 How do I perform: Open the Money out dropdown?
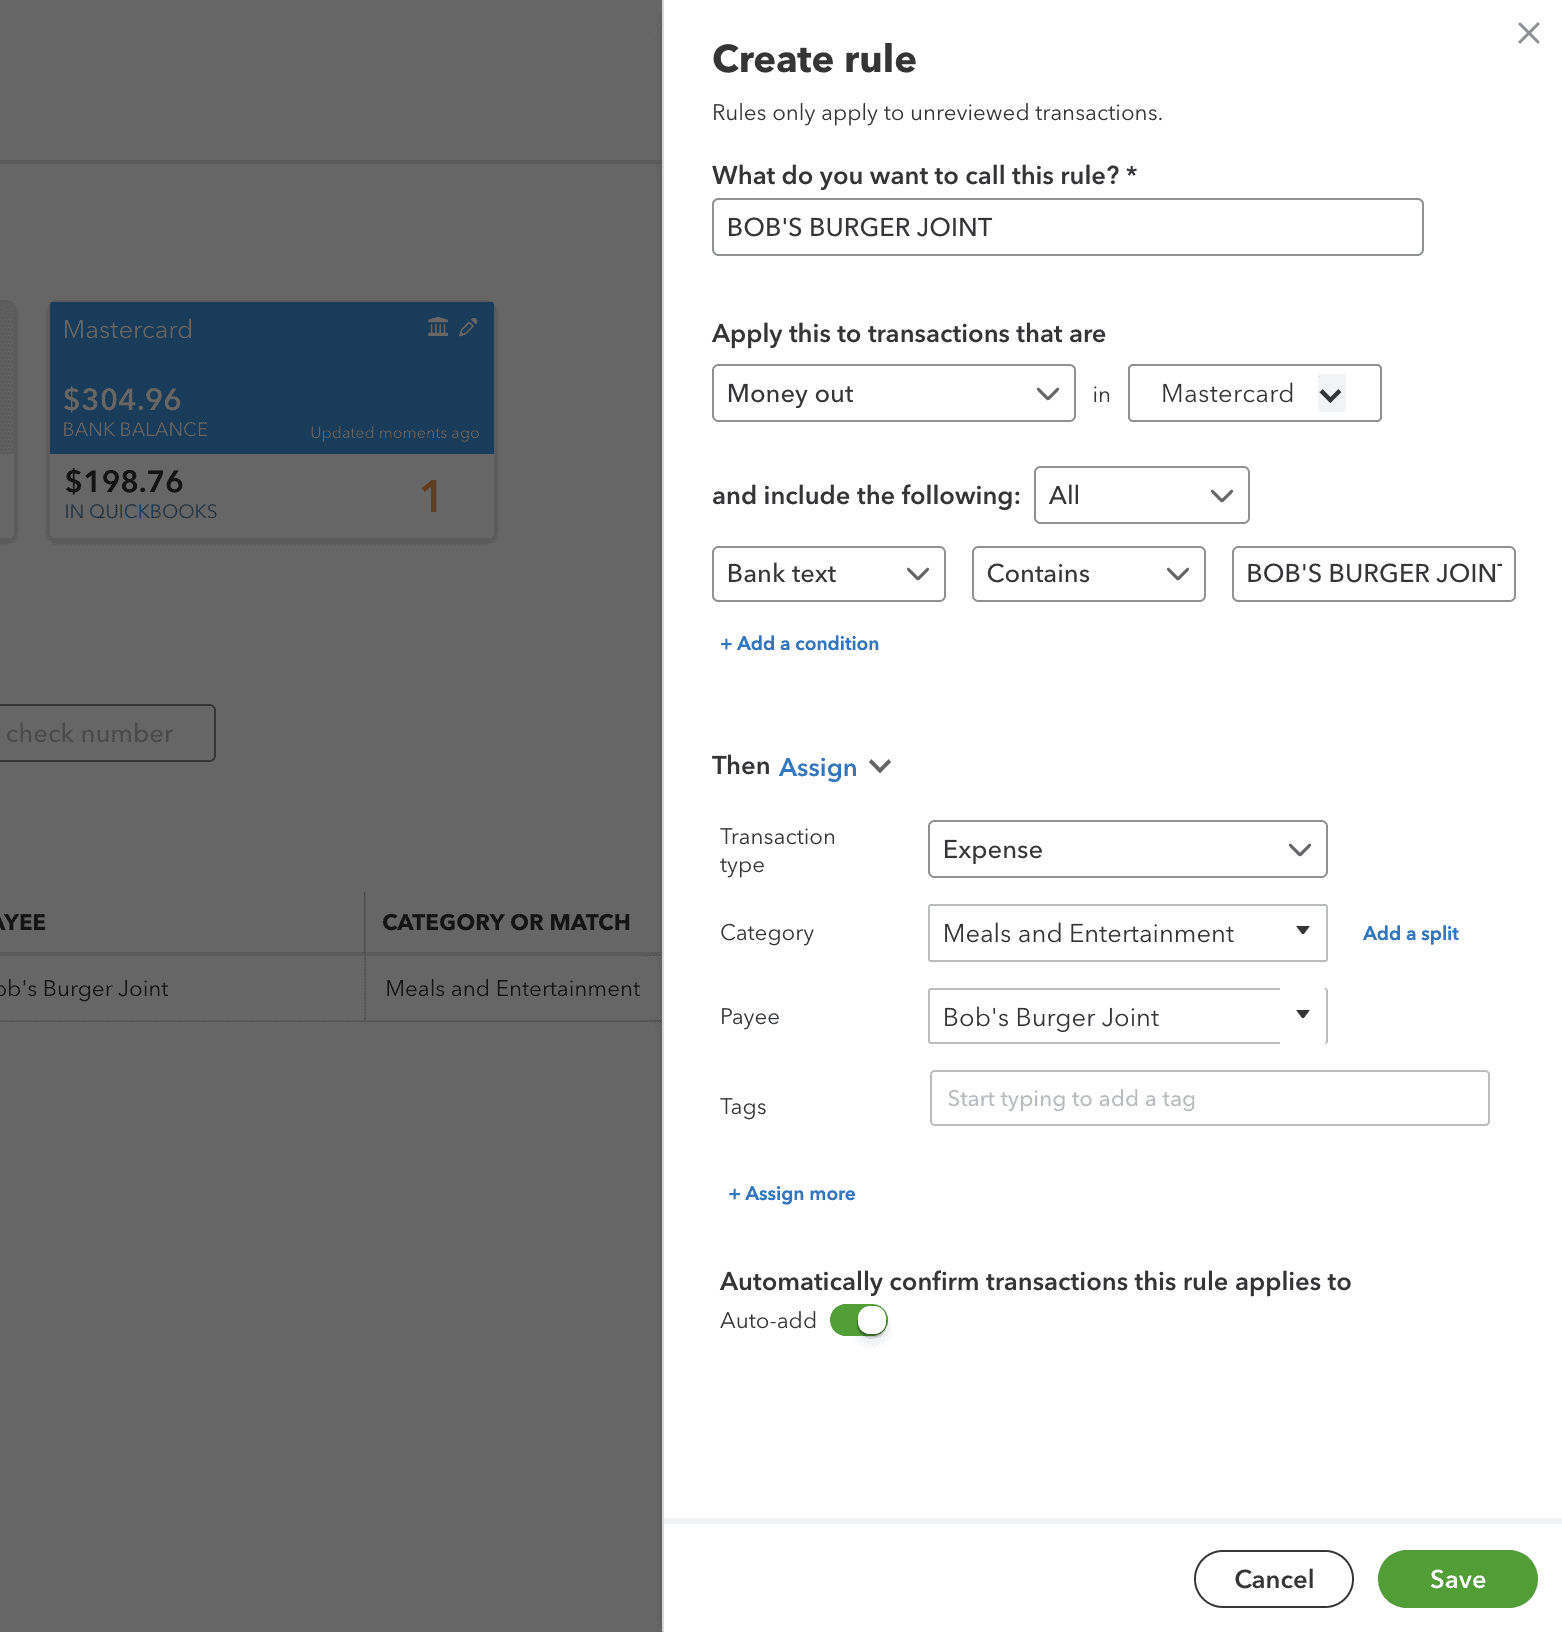click(893, 393)
